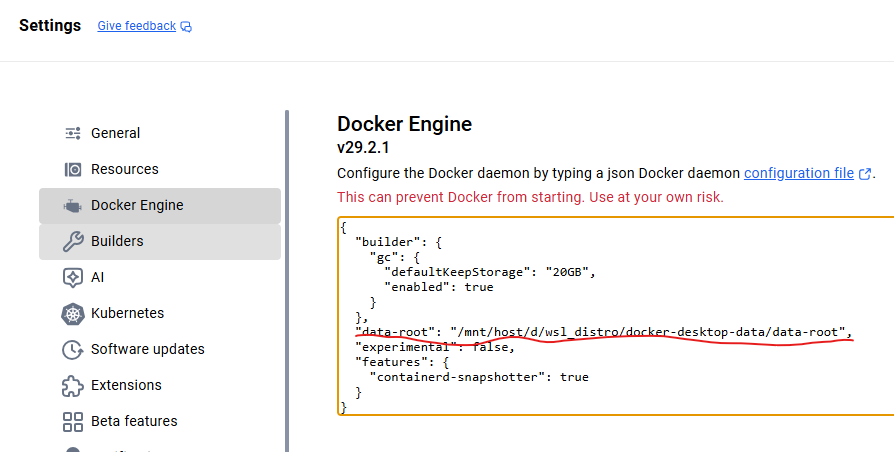Viewport: 894px width, 452px height.
Task: Click the General sliders icon in sidebar
Action: tap(72, 133)
